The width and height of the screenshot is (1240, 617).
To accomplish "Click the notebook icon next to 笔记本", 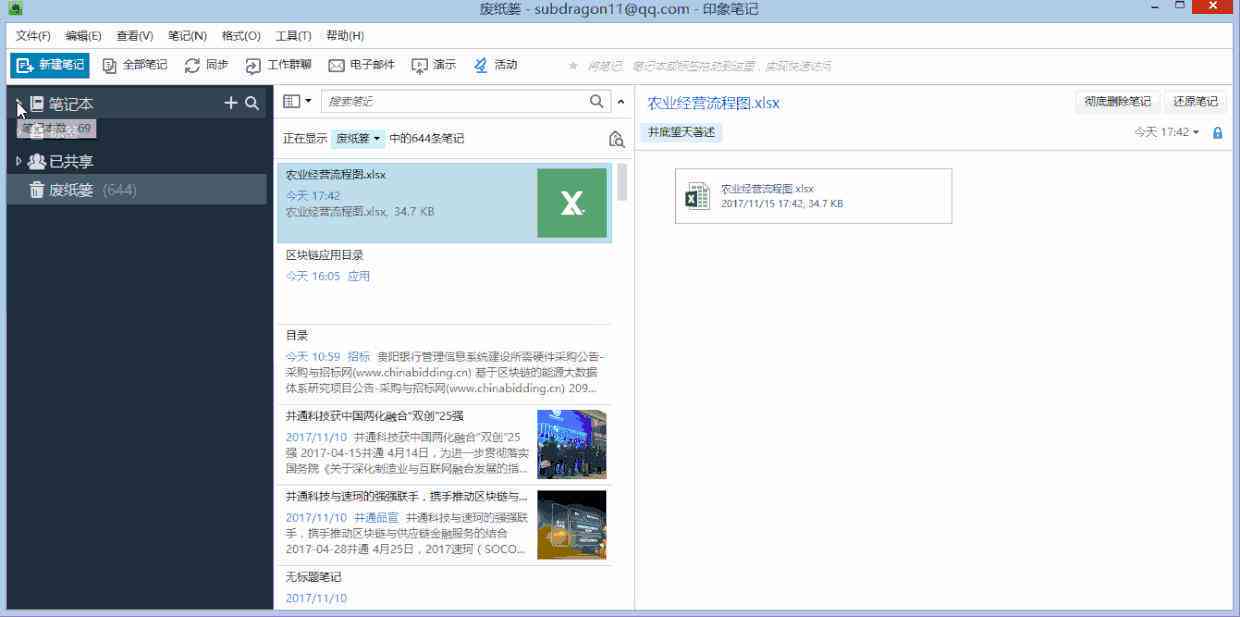I will [x=37, y=103].
